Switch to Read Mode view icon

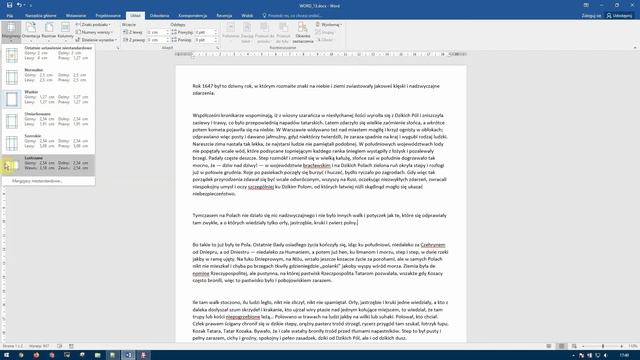coord(549,346)
